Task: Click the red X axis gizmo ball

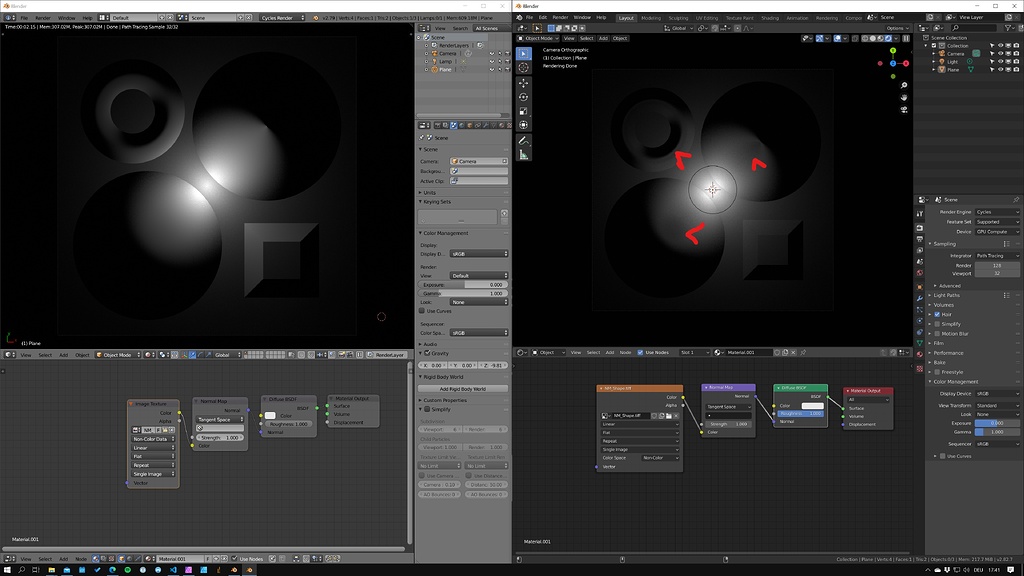Action: (x=906, y=63)
